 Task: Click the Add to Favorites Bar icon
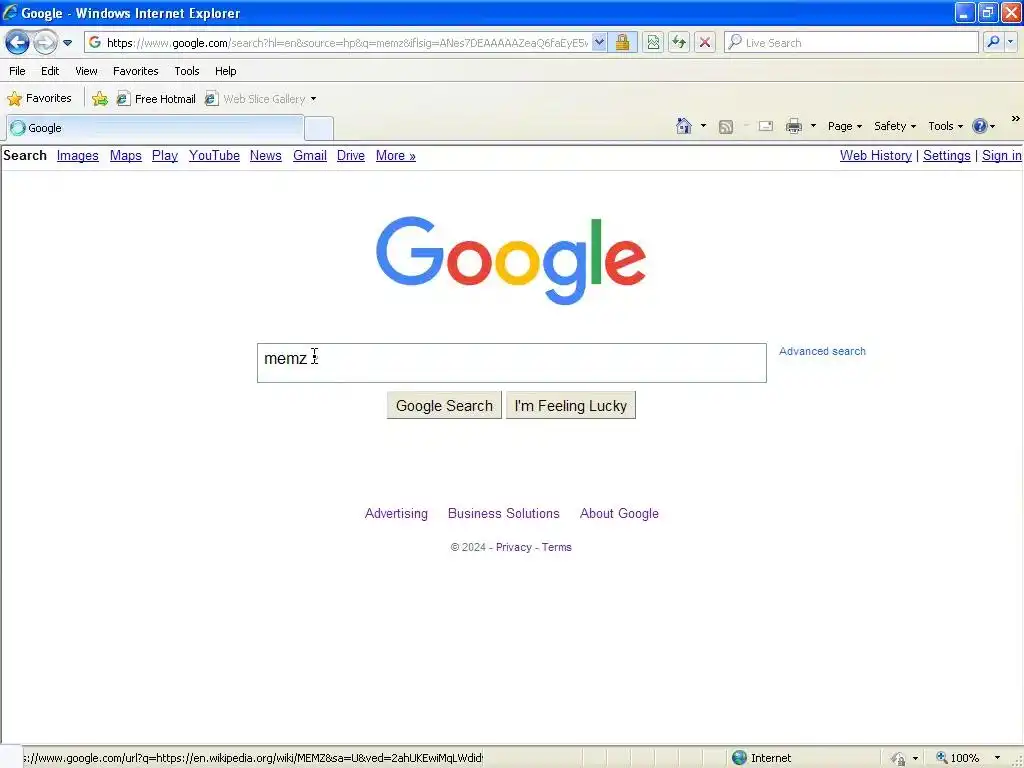[x=100, y=99]
